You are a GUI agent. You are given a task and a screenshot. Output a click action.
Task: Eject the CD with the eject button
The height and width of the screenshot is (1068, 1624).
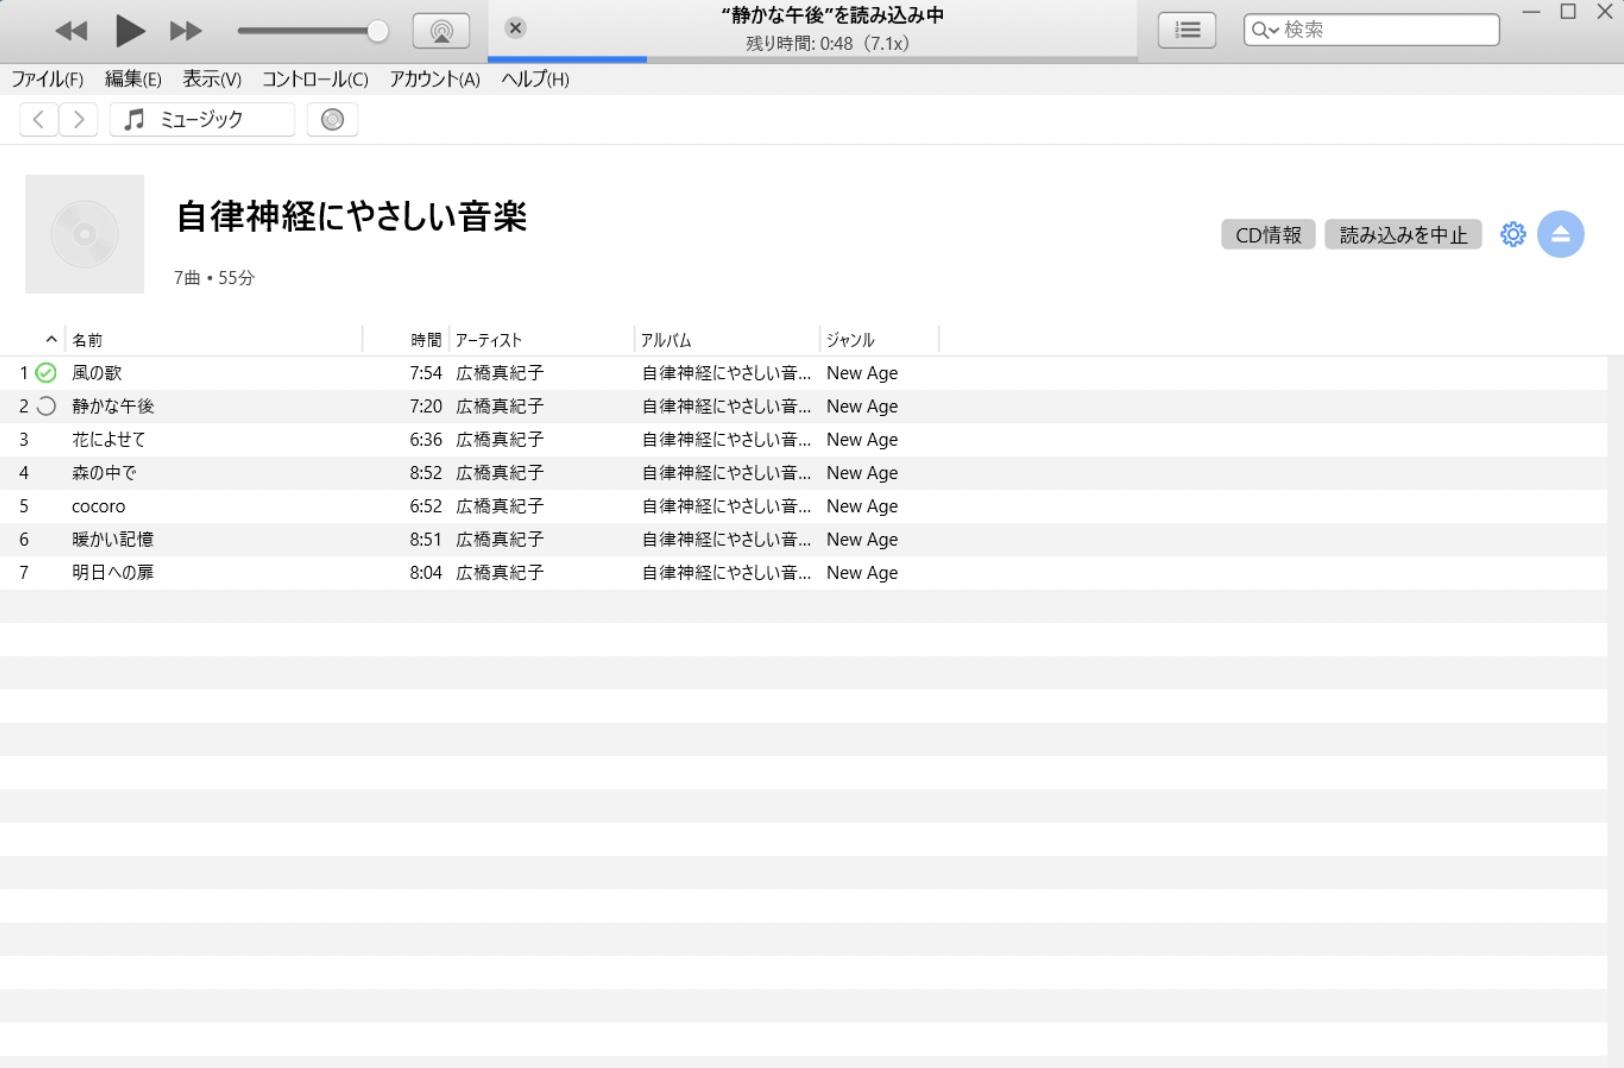coord(1561,234)
